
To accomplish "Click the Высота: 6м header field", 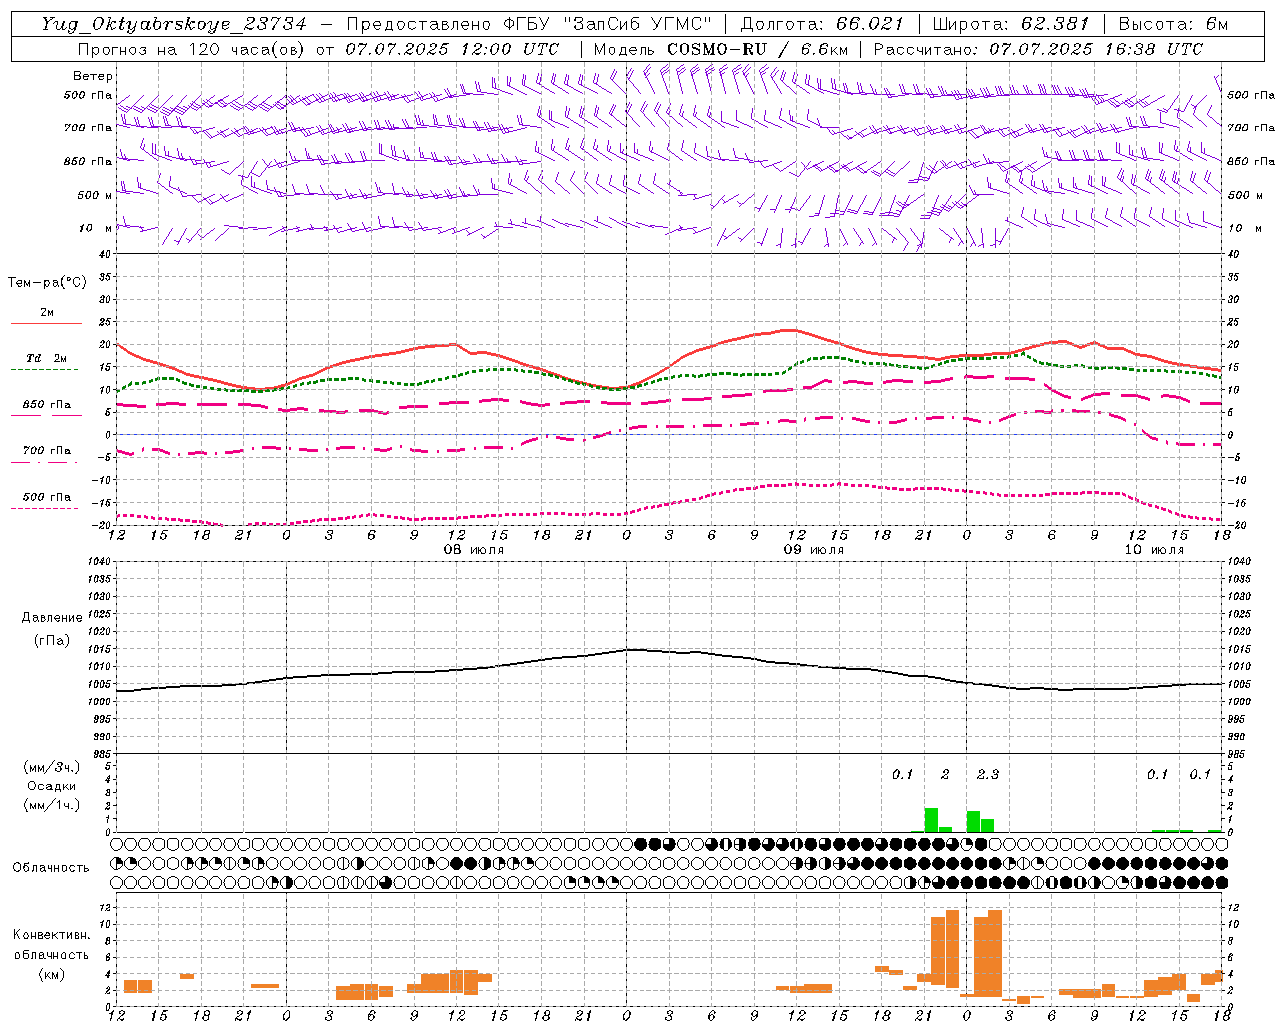I will [x=1173, y=24].
